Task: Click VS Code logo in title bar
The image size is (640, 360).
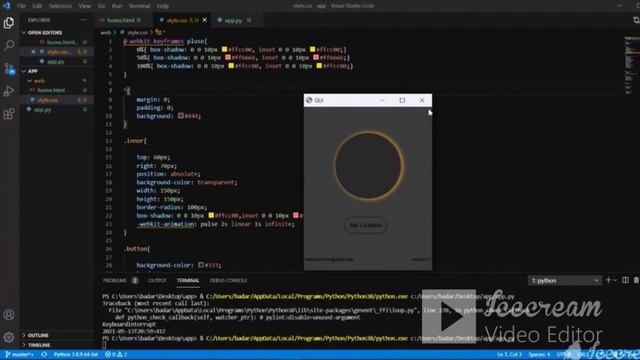Action: point(6,6)
